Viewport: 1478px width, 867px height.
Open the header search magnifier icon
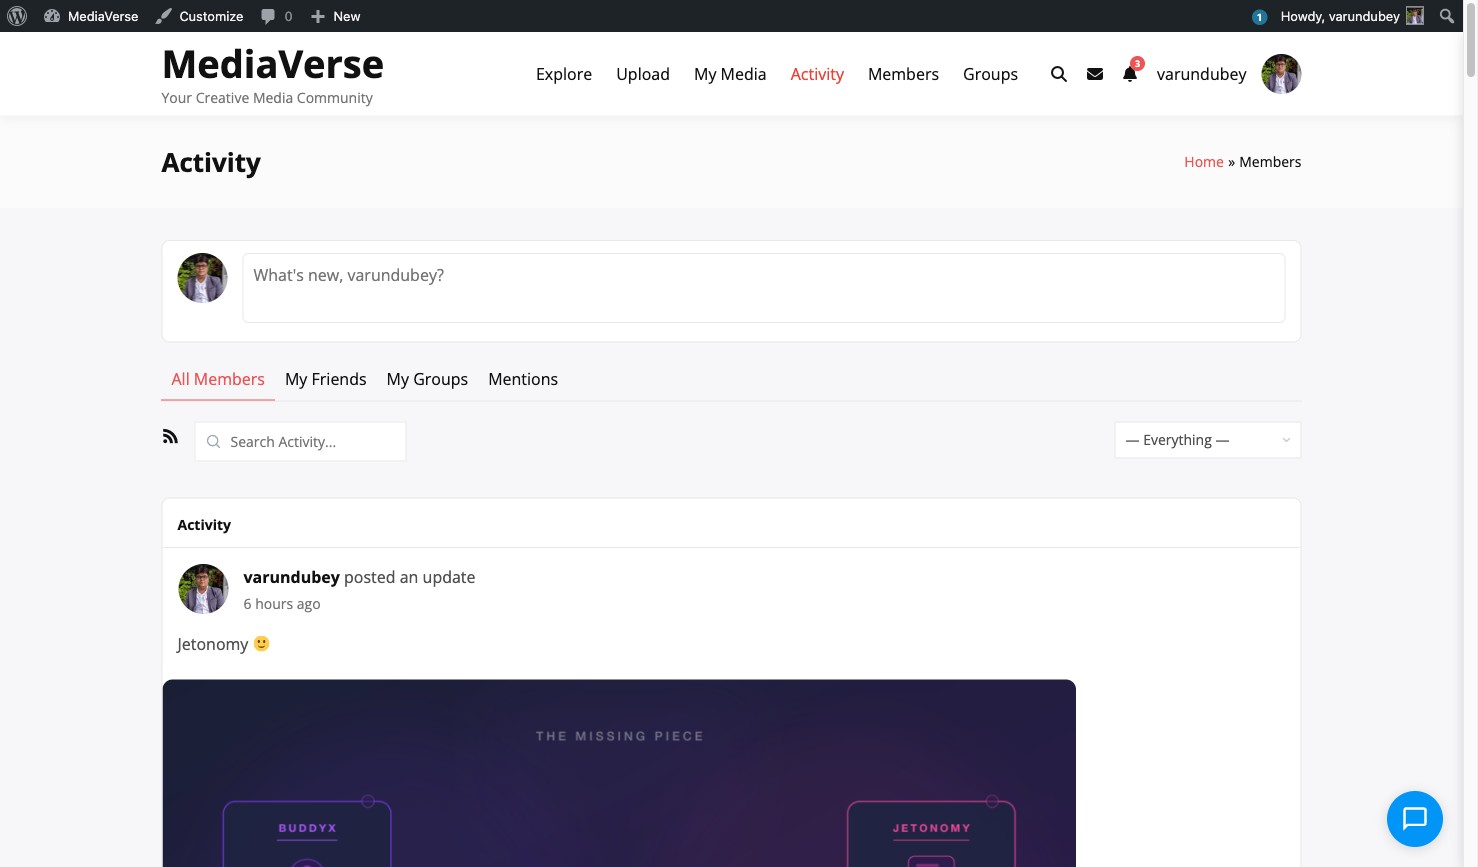1058,74
